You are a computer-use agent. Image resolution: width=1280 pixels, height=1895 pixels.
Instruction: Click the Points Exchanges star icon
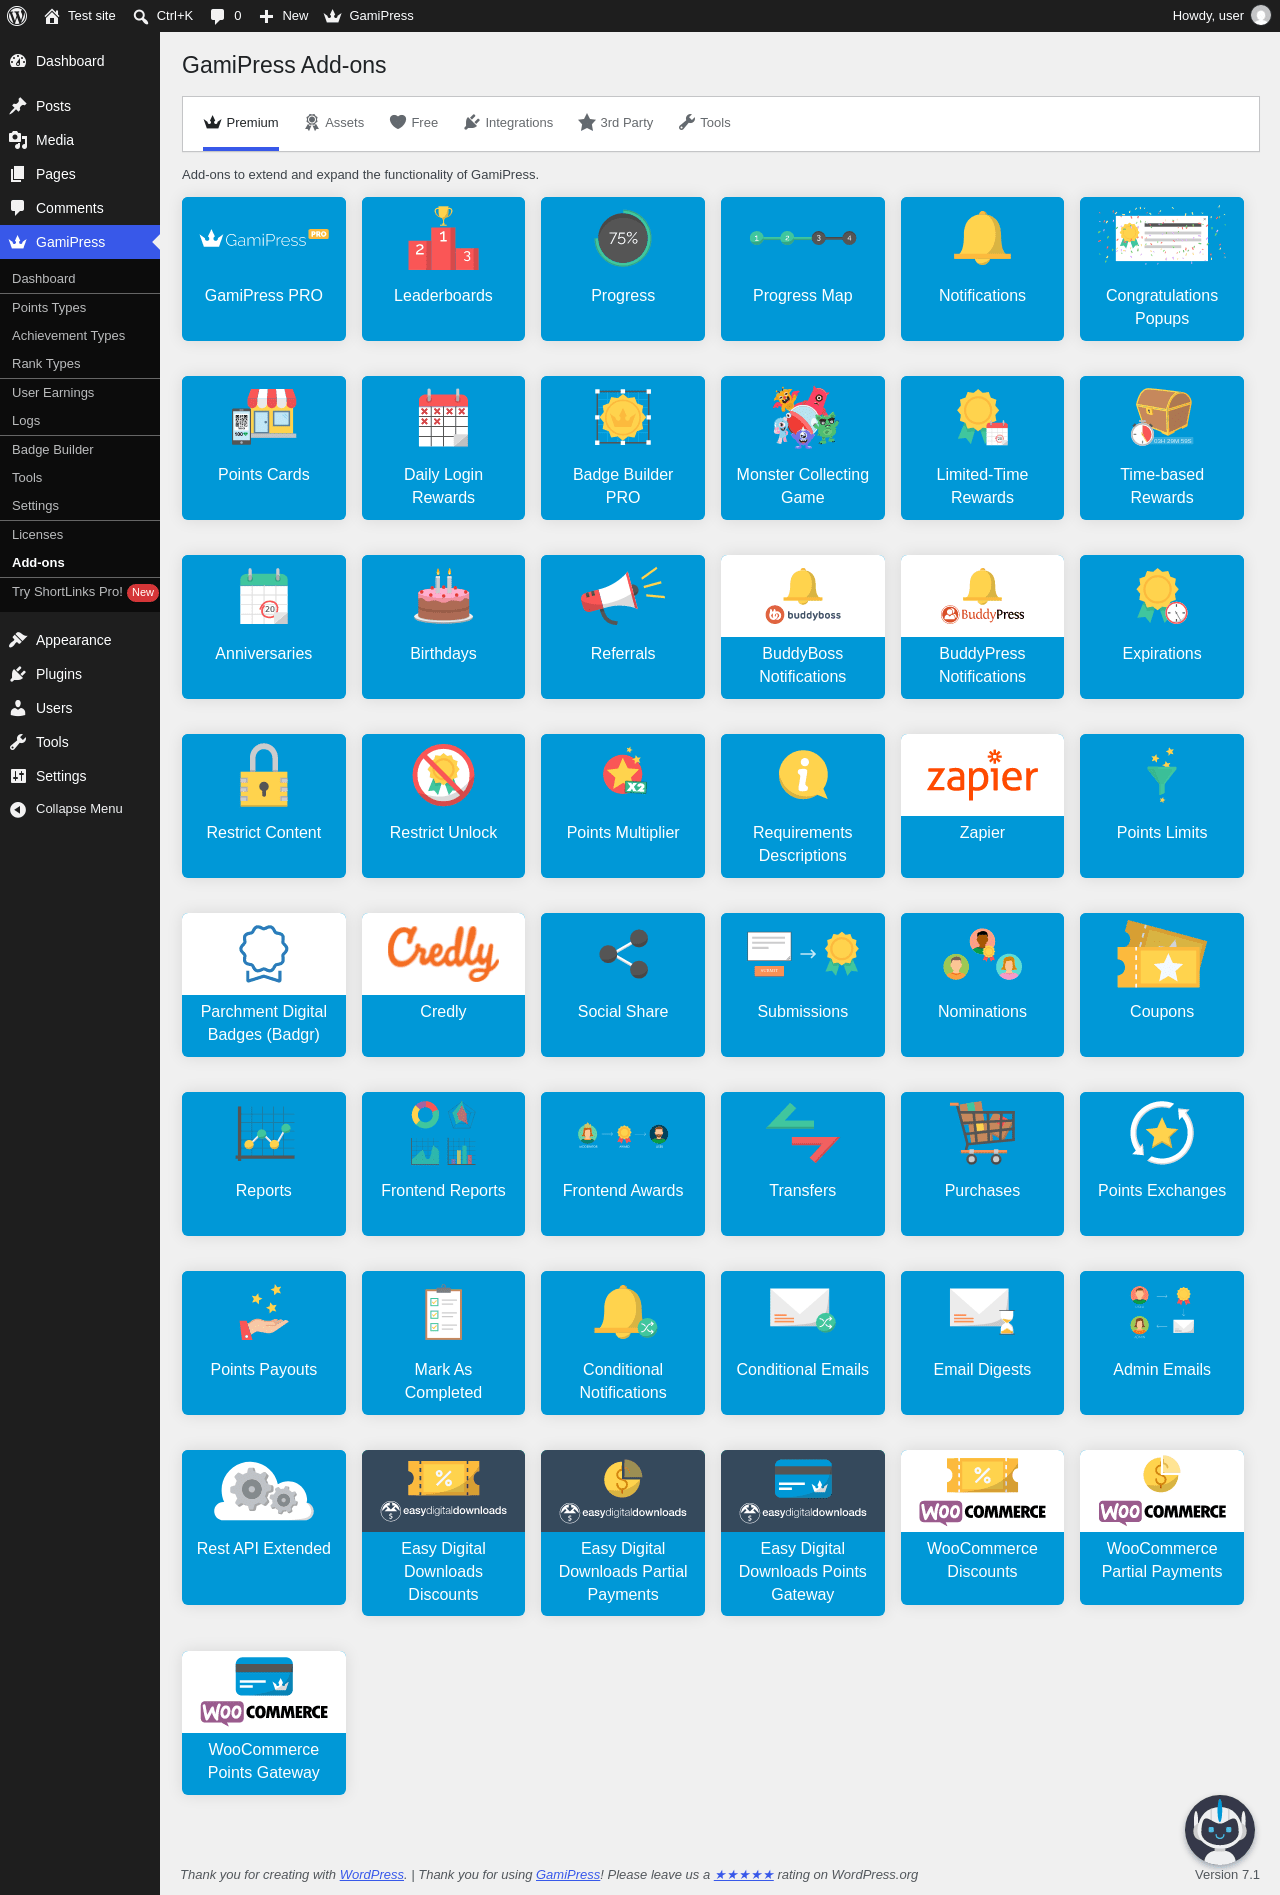[1162, 1133]
